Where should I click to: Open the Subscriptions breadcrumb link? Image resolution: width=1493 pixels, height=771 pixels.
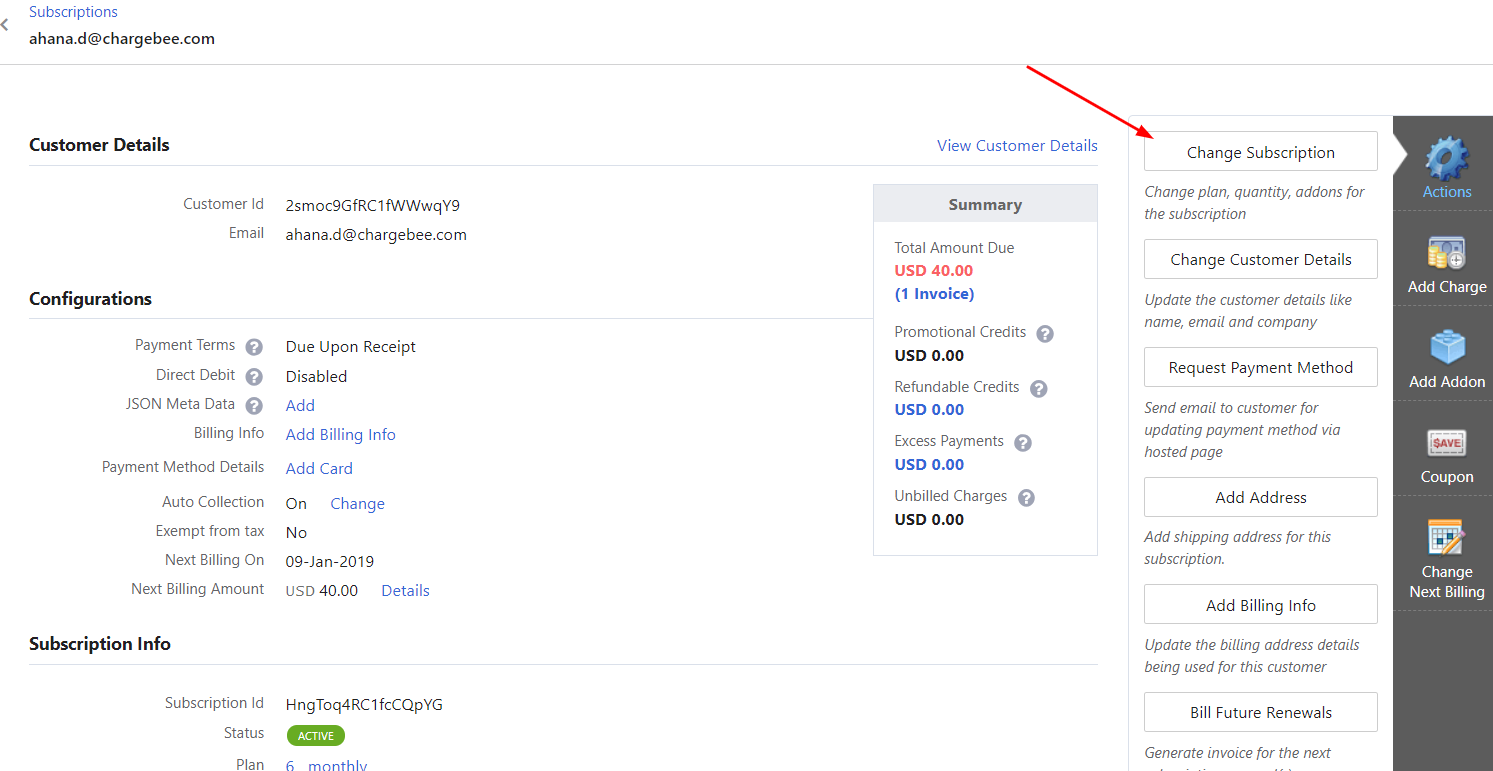tap(73, 12)
